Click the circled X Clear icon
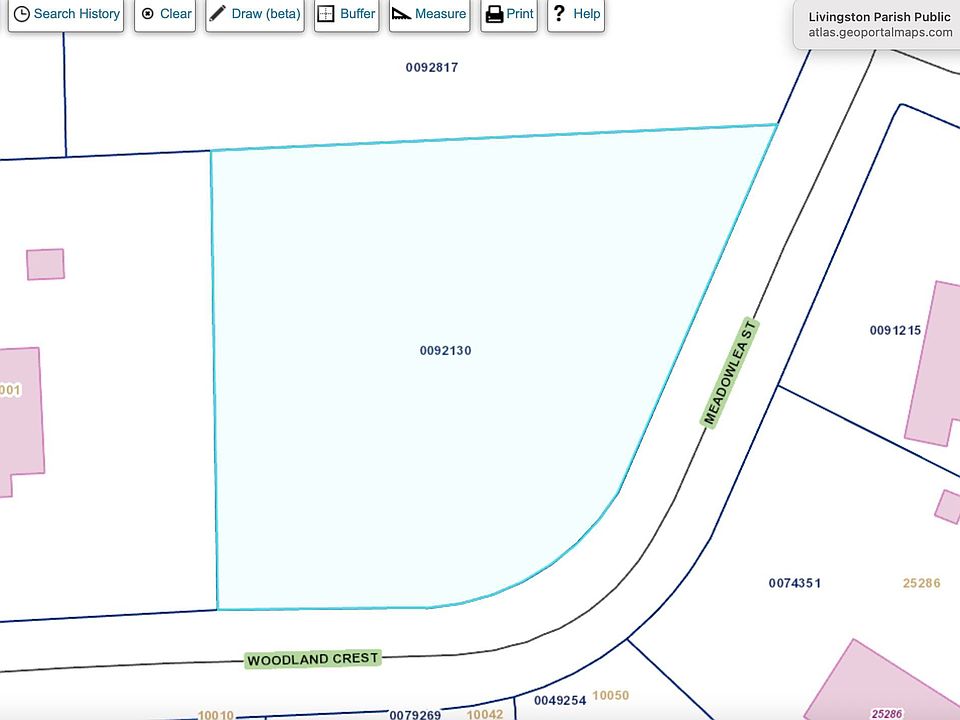Image resolution: width=960 pixels, height=720 pixels. [148, 13]
